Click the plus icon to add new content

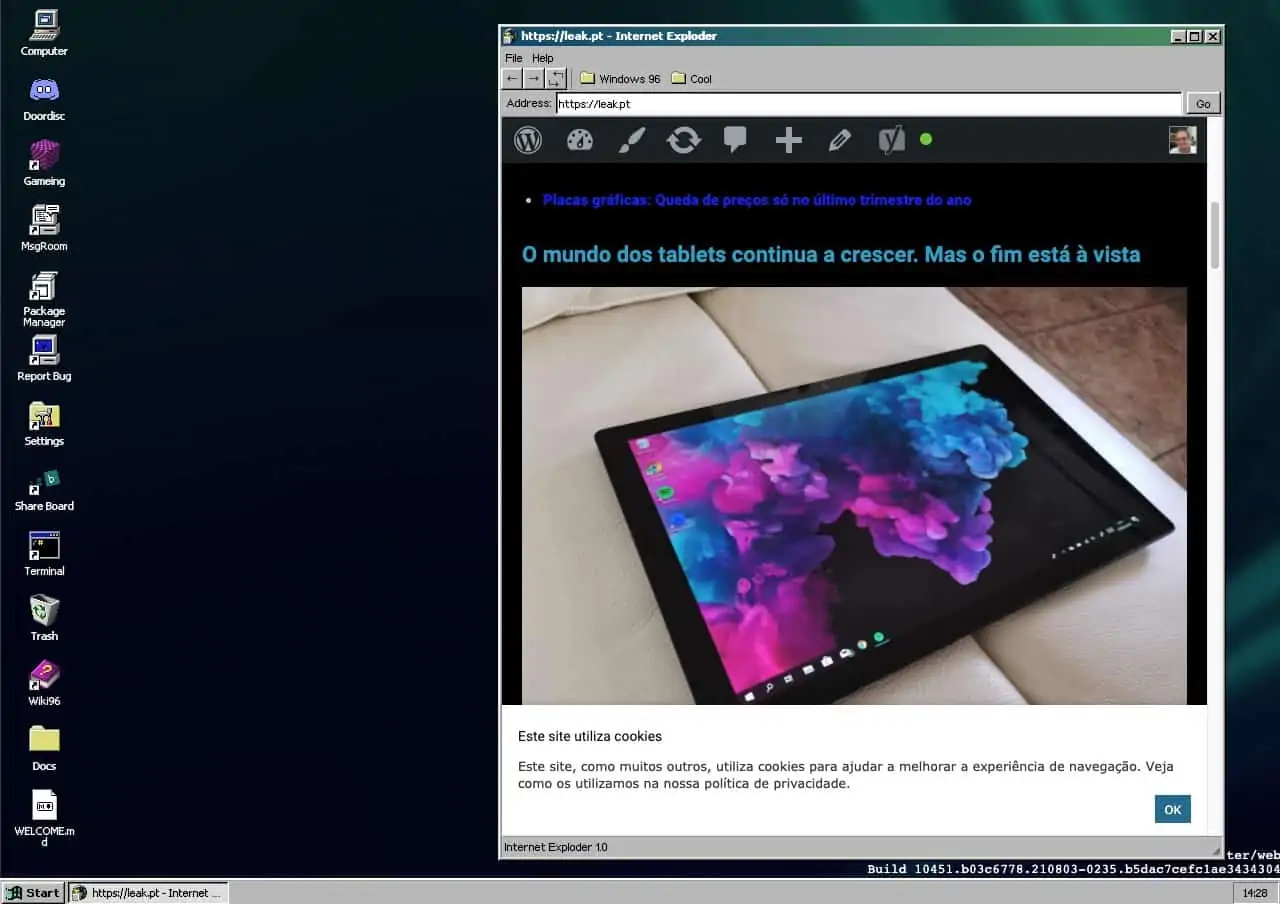coord(788,140)
